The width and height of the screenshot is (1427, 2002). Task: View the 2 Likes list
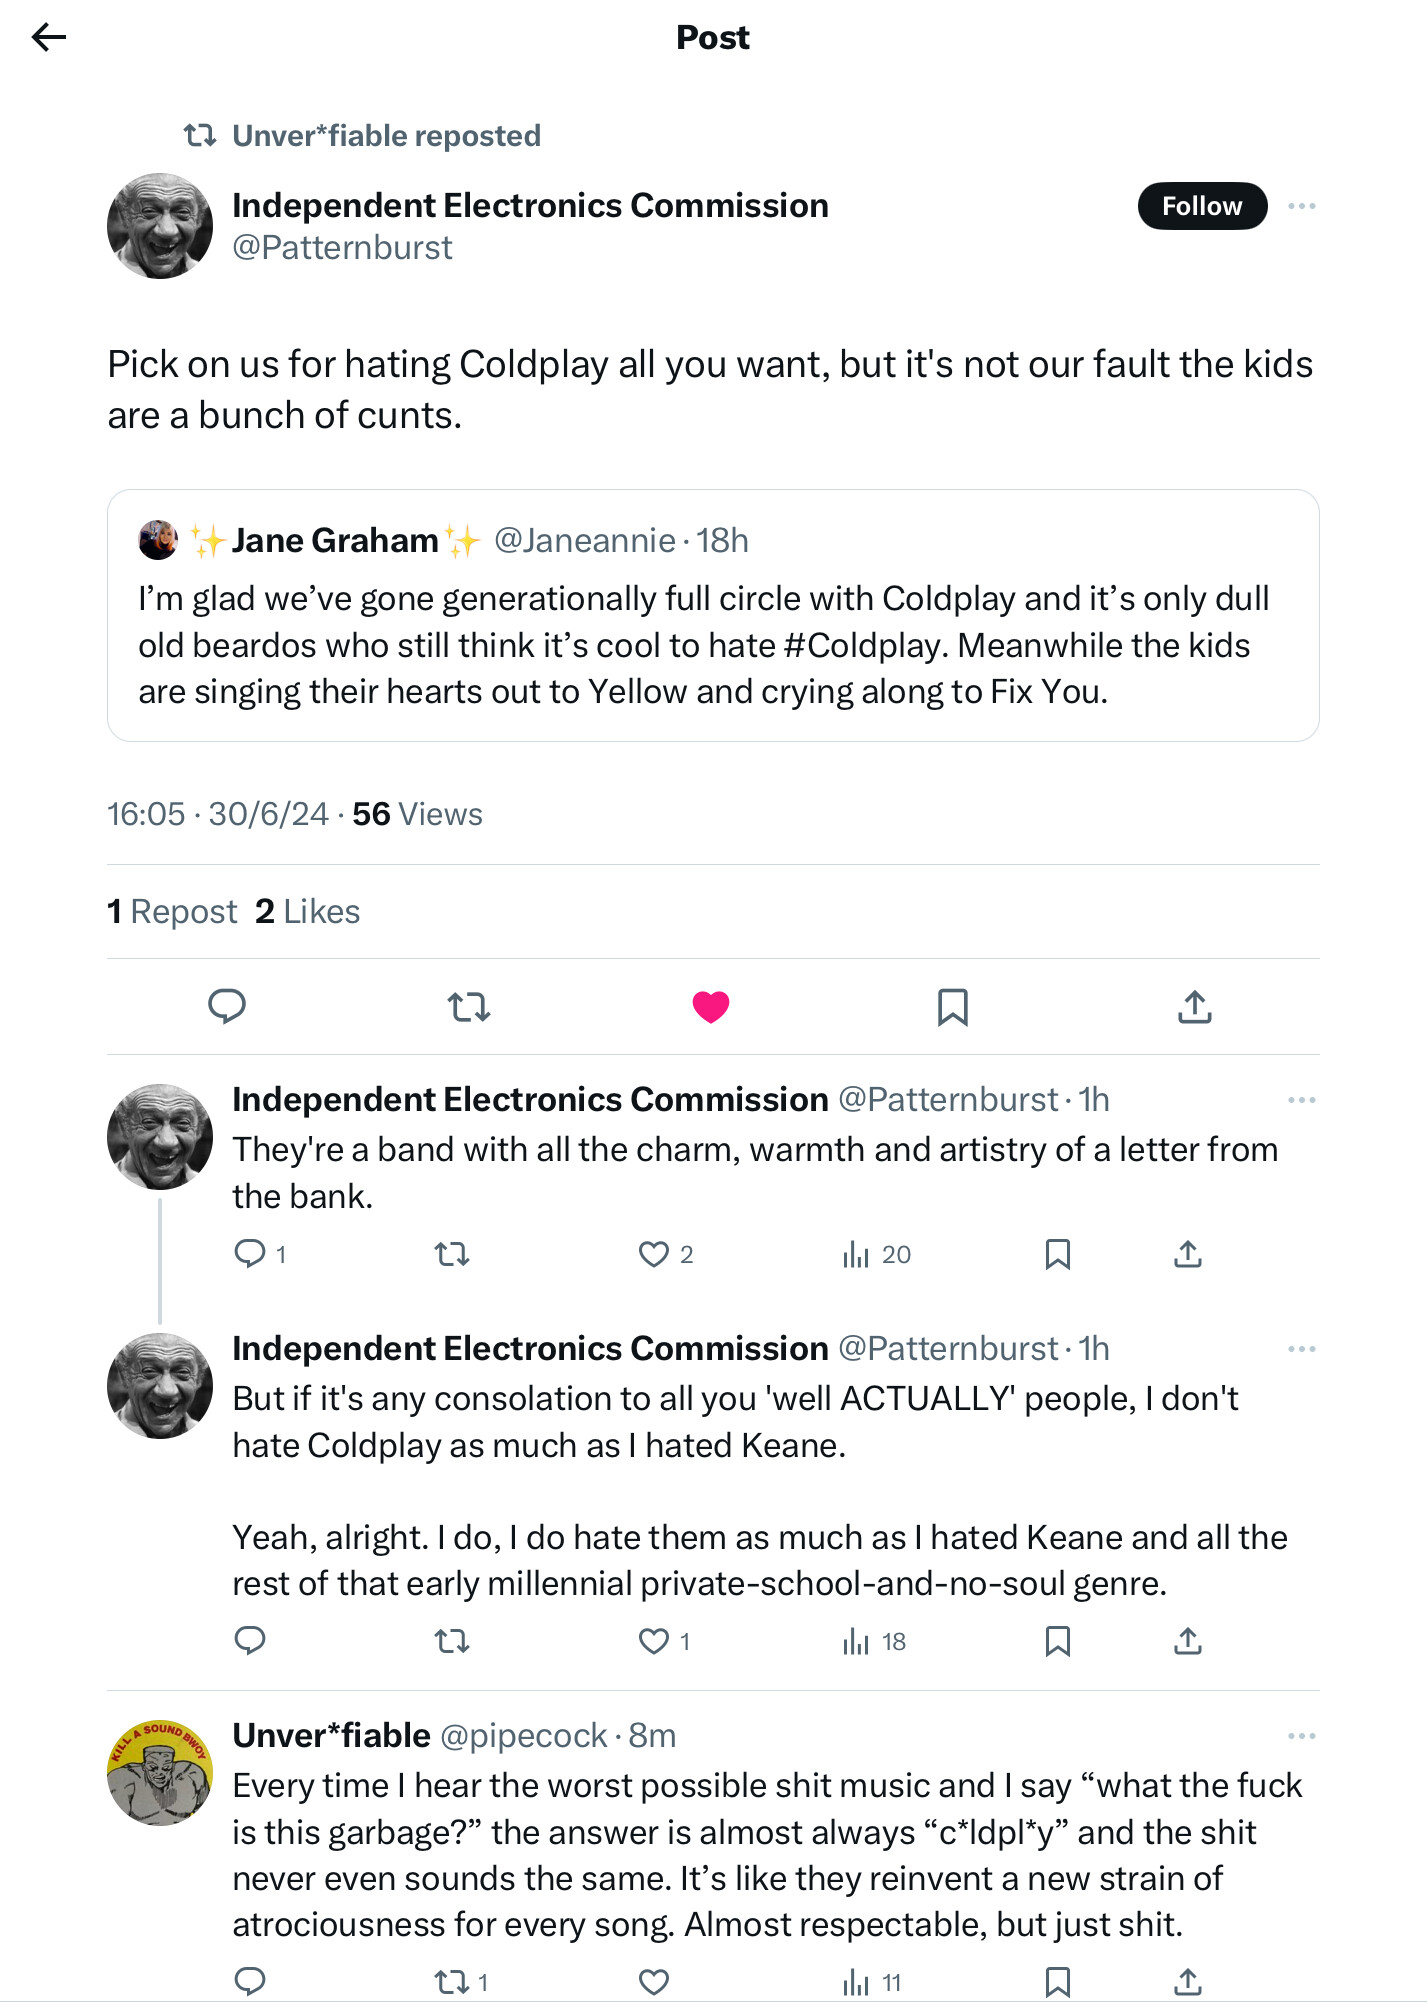coord(307,912)
